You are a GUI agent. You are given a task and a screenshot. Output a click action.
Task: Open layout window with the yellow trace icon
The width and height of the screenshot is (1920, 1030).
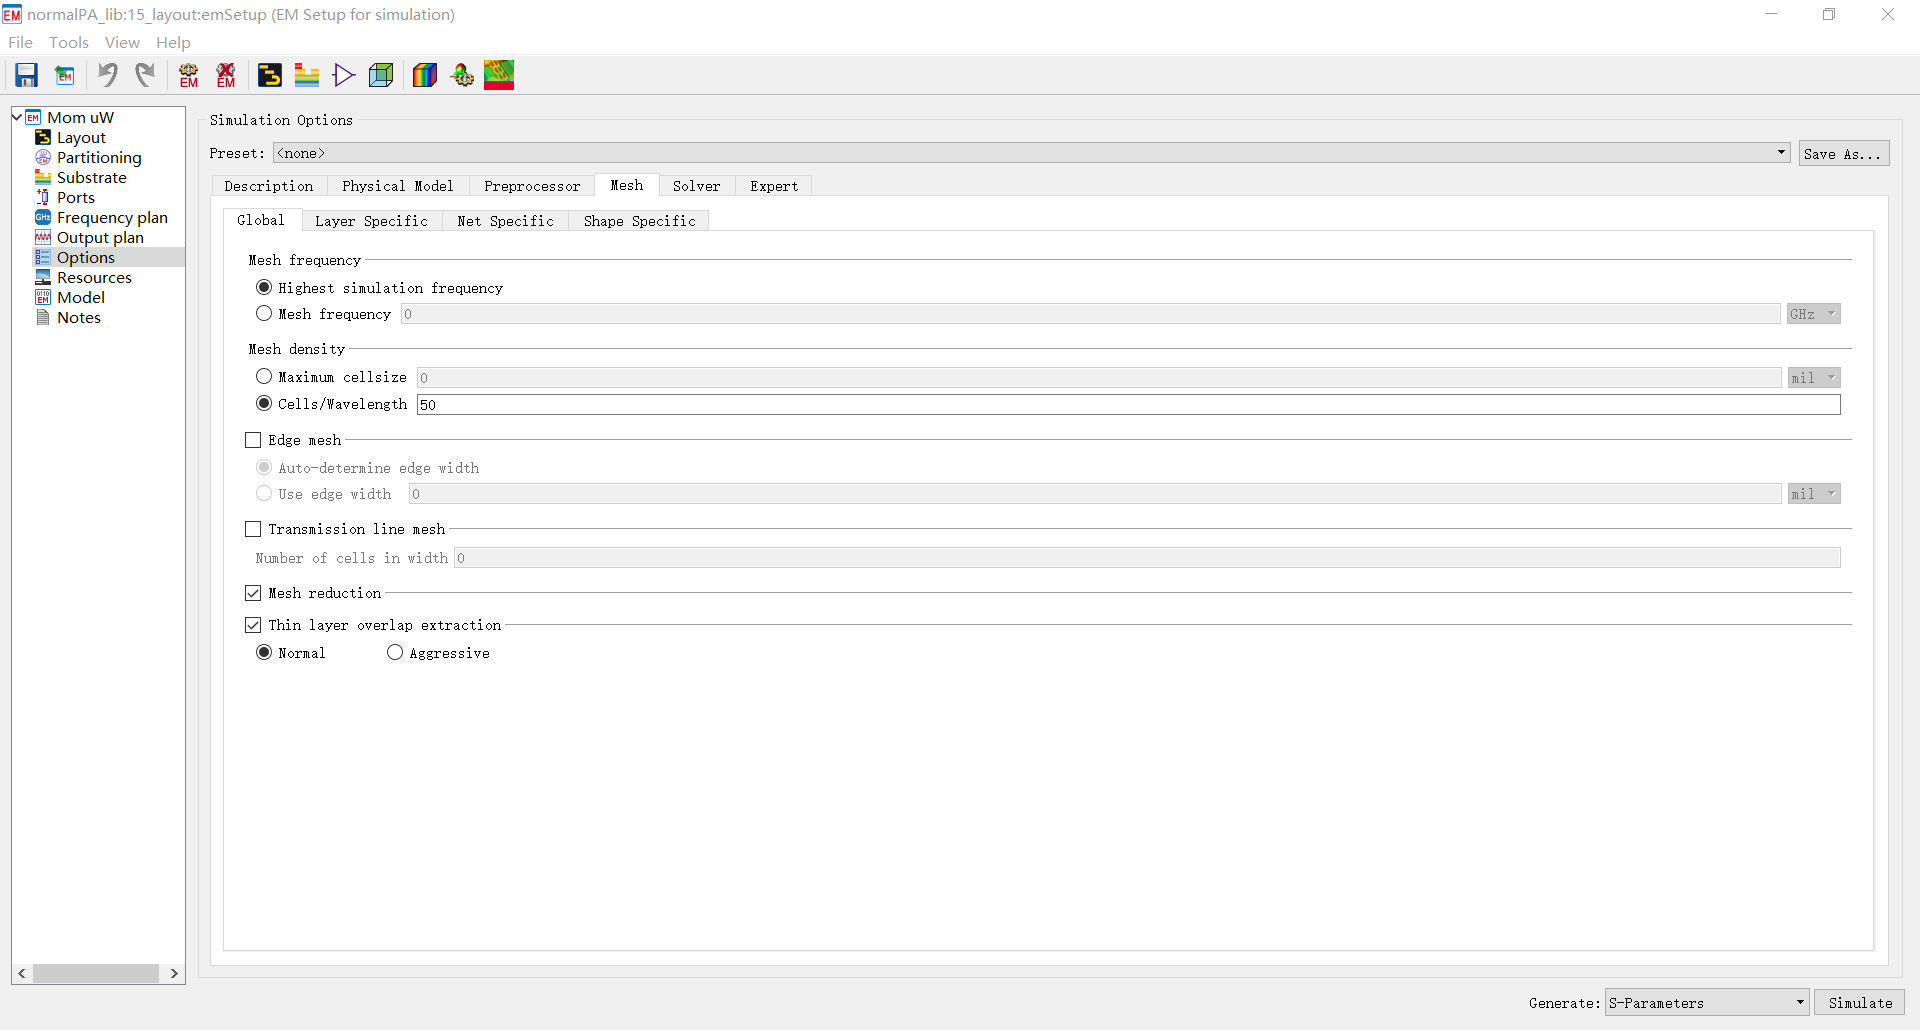pos(270,75)
